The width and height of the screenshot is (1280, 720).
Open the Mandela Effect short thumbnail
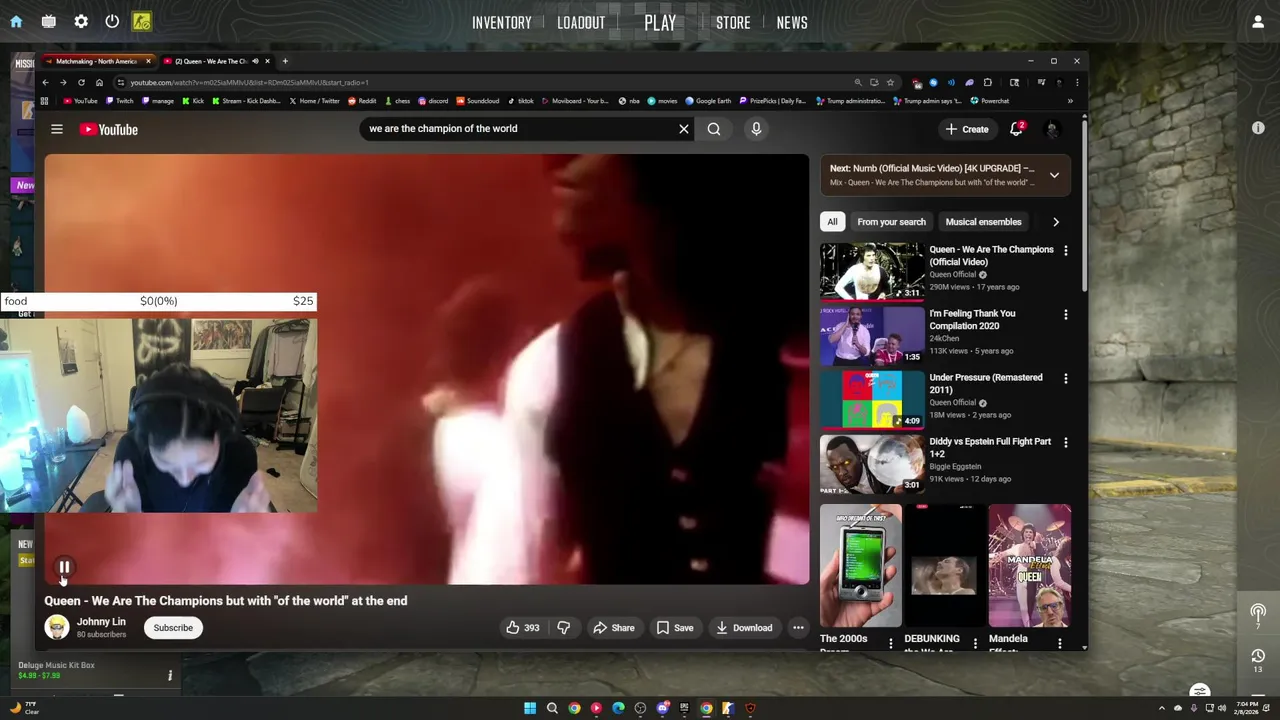(x=1029, y=565)
